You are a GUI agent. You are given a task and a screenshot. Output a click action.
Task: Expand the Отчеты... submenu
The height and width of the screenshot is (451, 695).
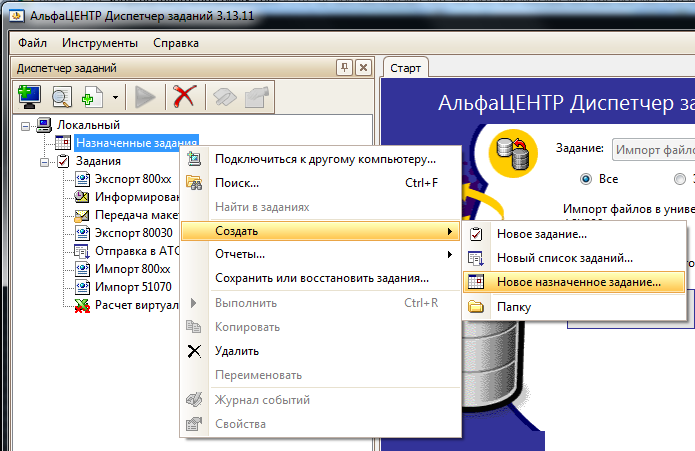(x=320, y=254)
